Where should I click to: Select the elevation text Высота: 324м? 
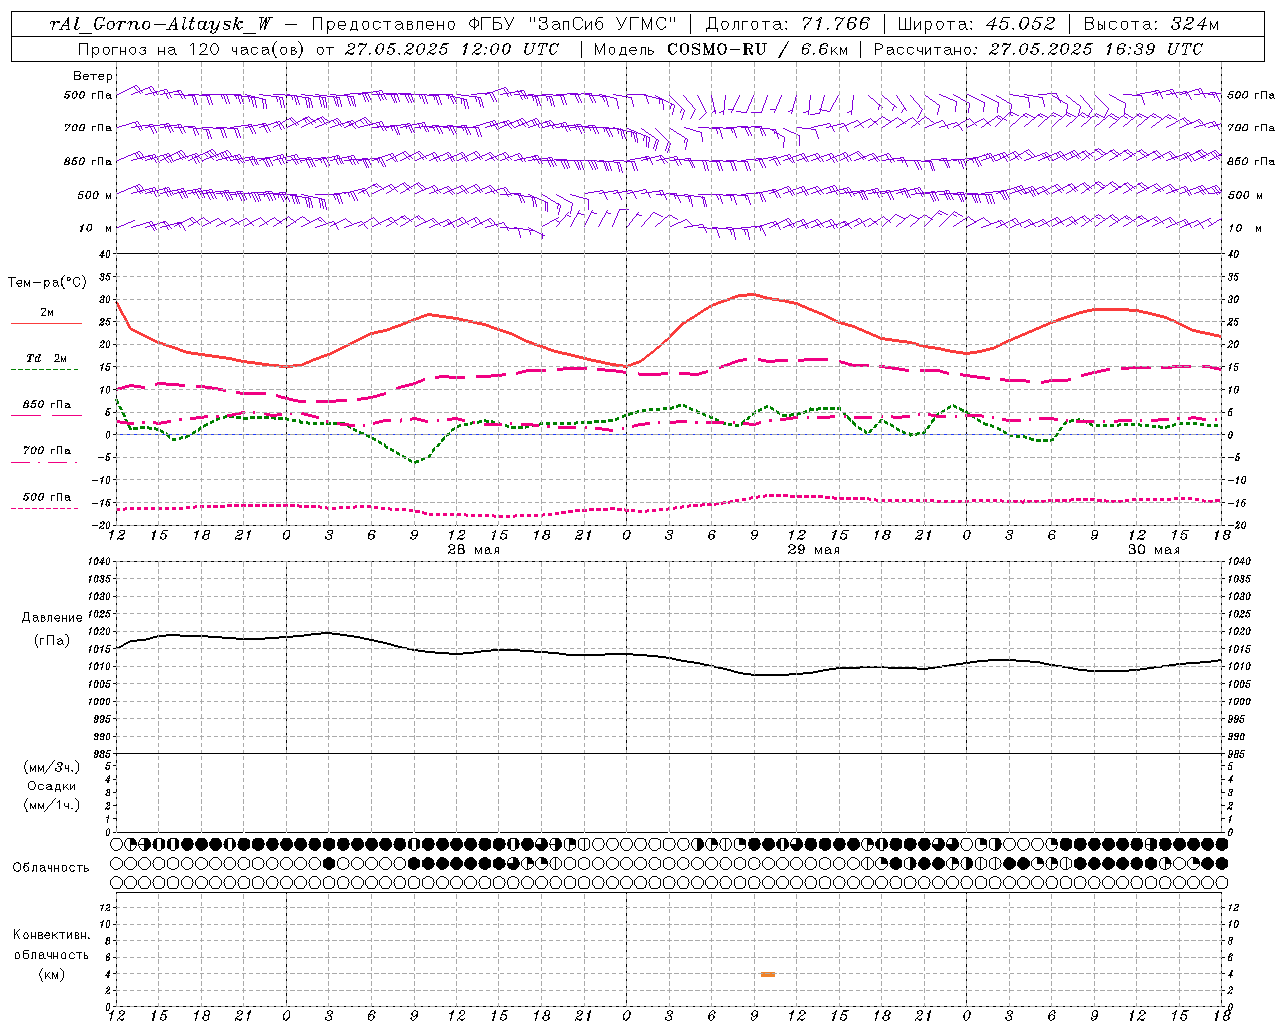[x=1151, y=24]
